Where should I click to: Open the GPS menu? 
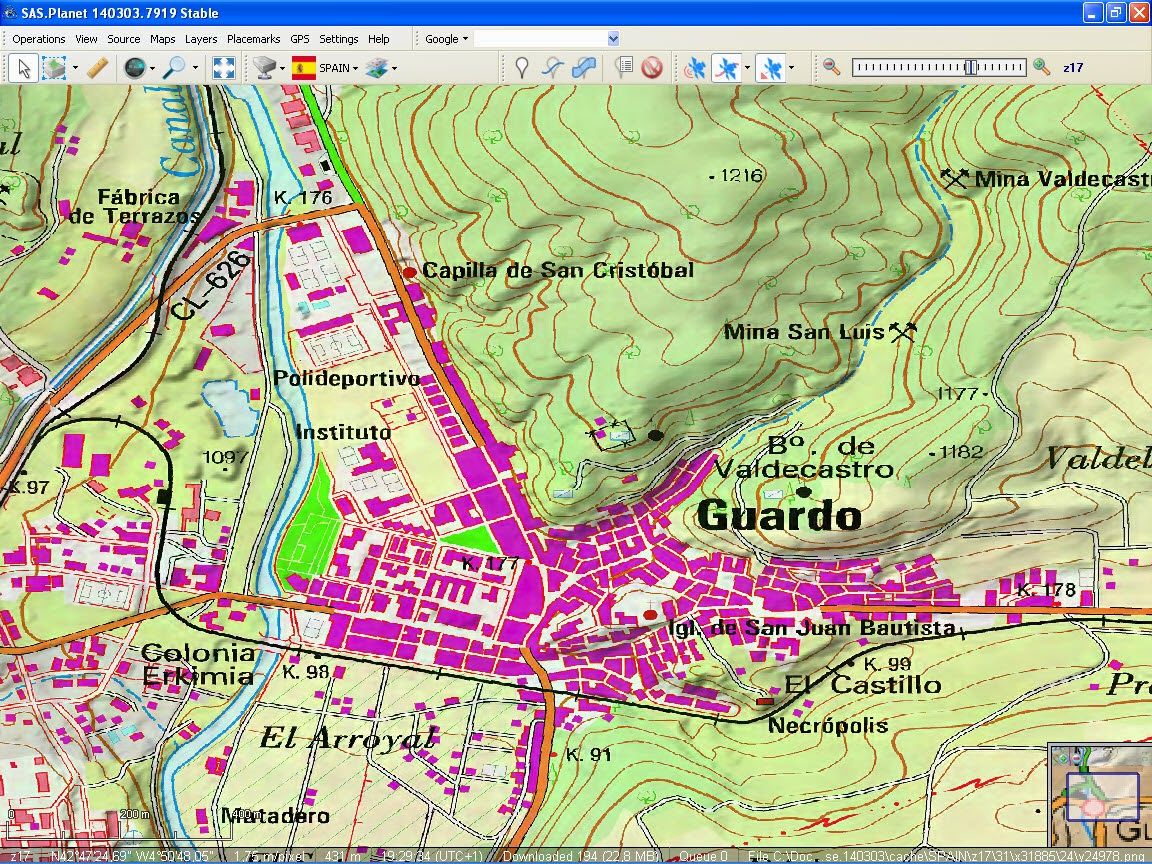click(300, 39)
